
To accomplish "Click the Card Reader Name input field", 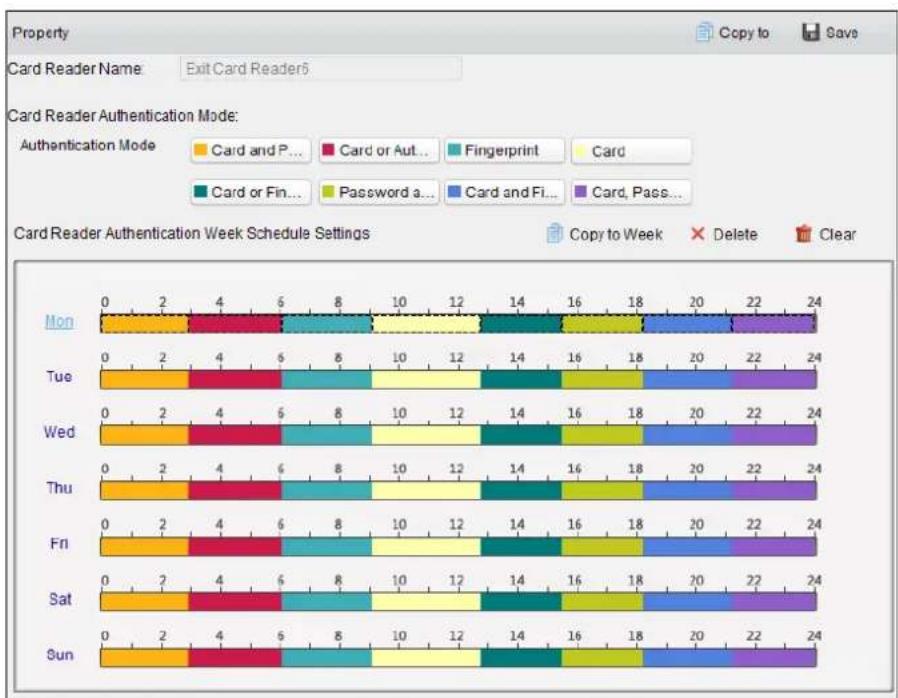I will click(321, 69).
